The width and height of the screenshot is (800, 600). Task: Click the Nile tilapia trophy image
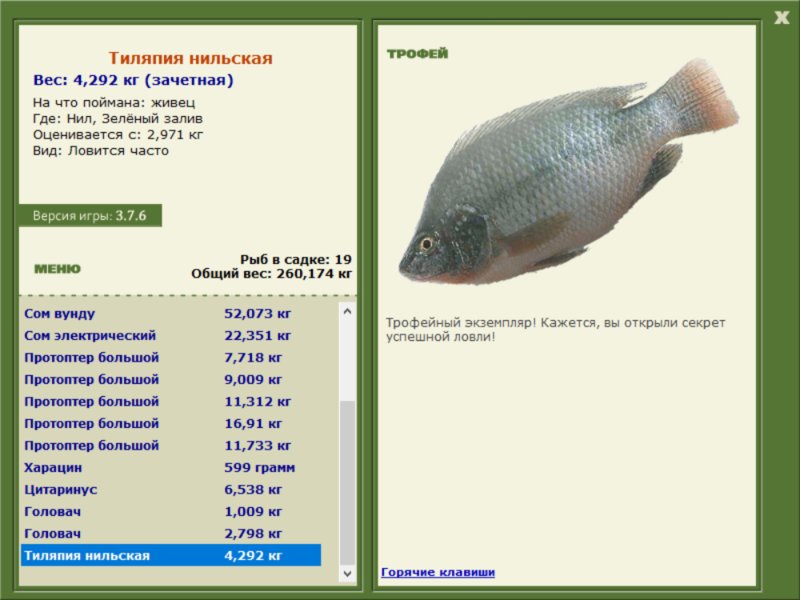tap(568, 171)
